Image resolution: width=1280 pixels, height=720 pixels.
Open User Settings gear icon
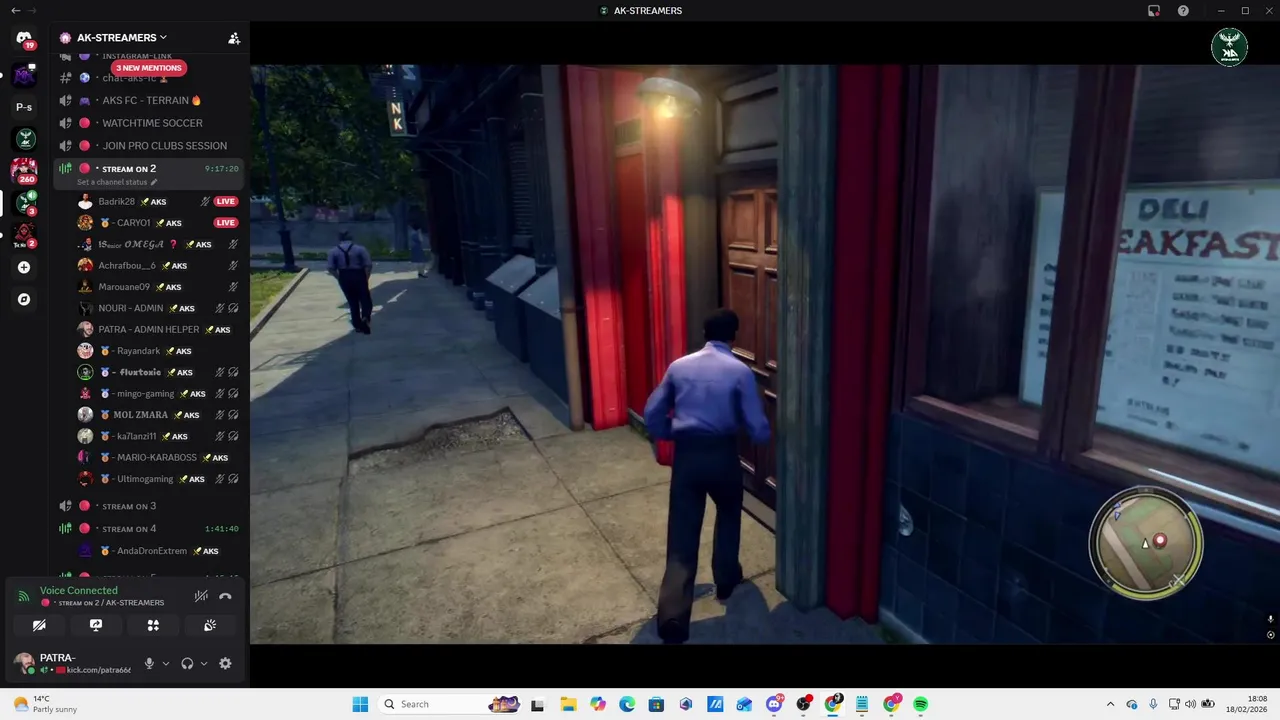(225, 663)
